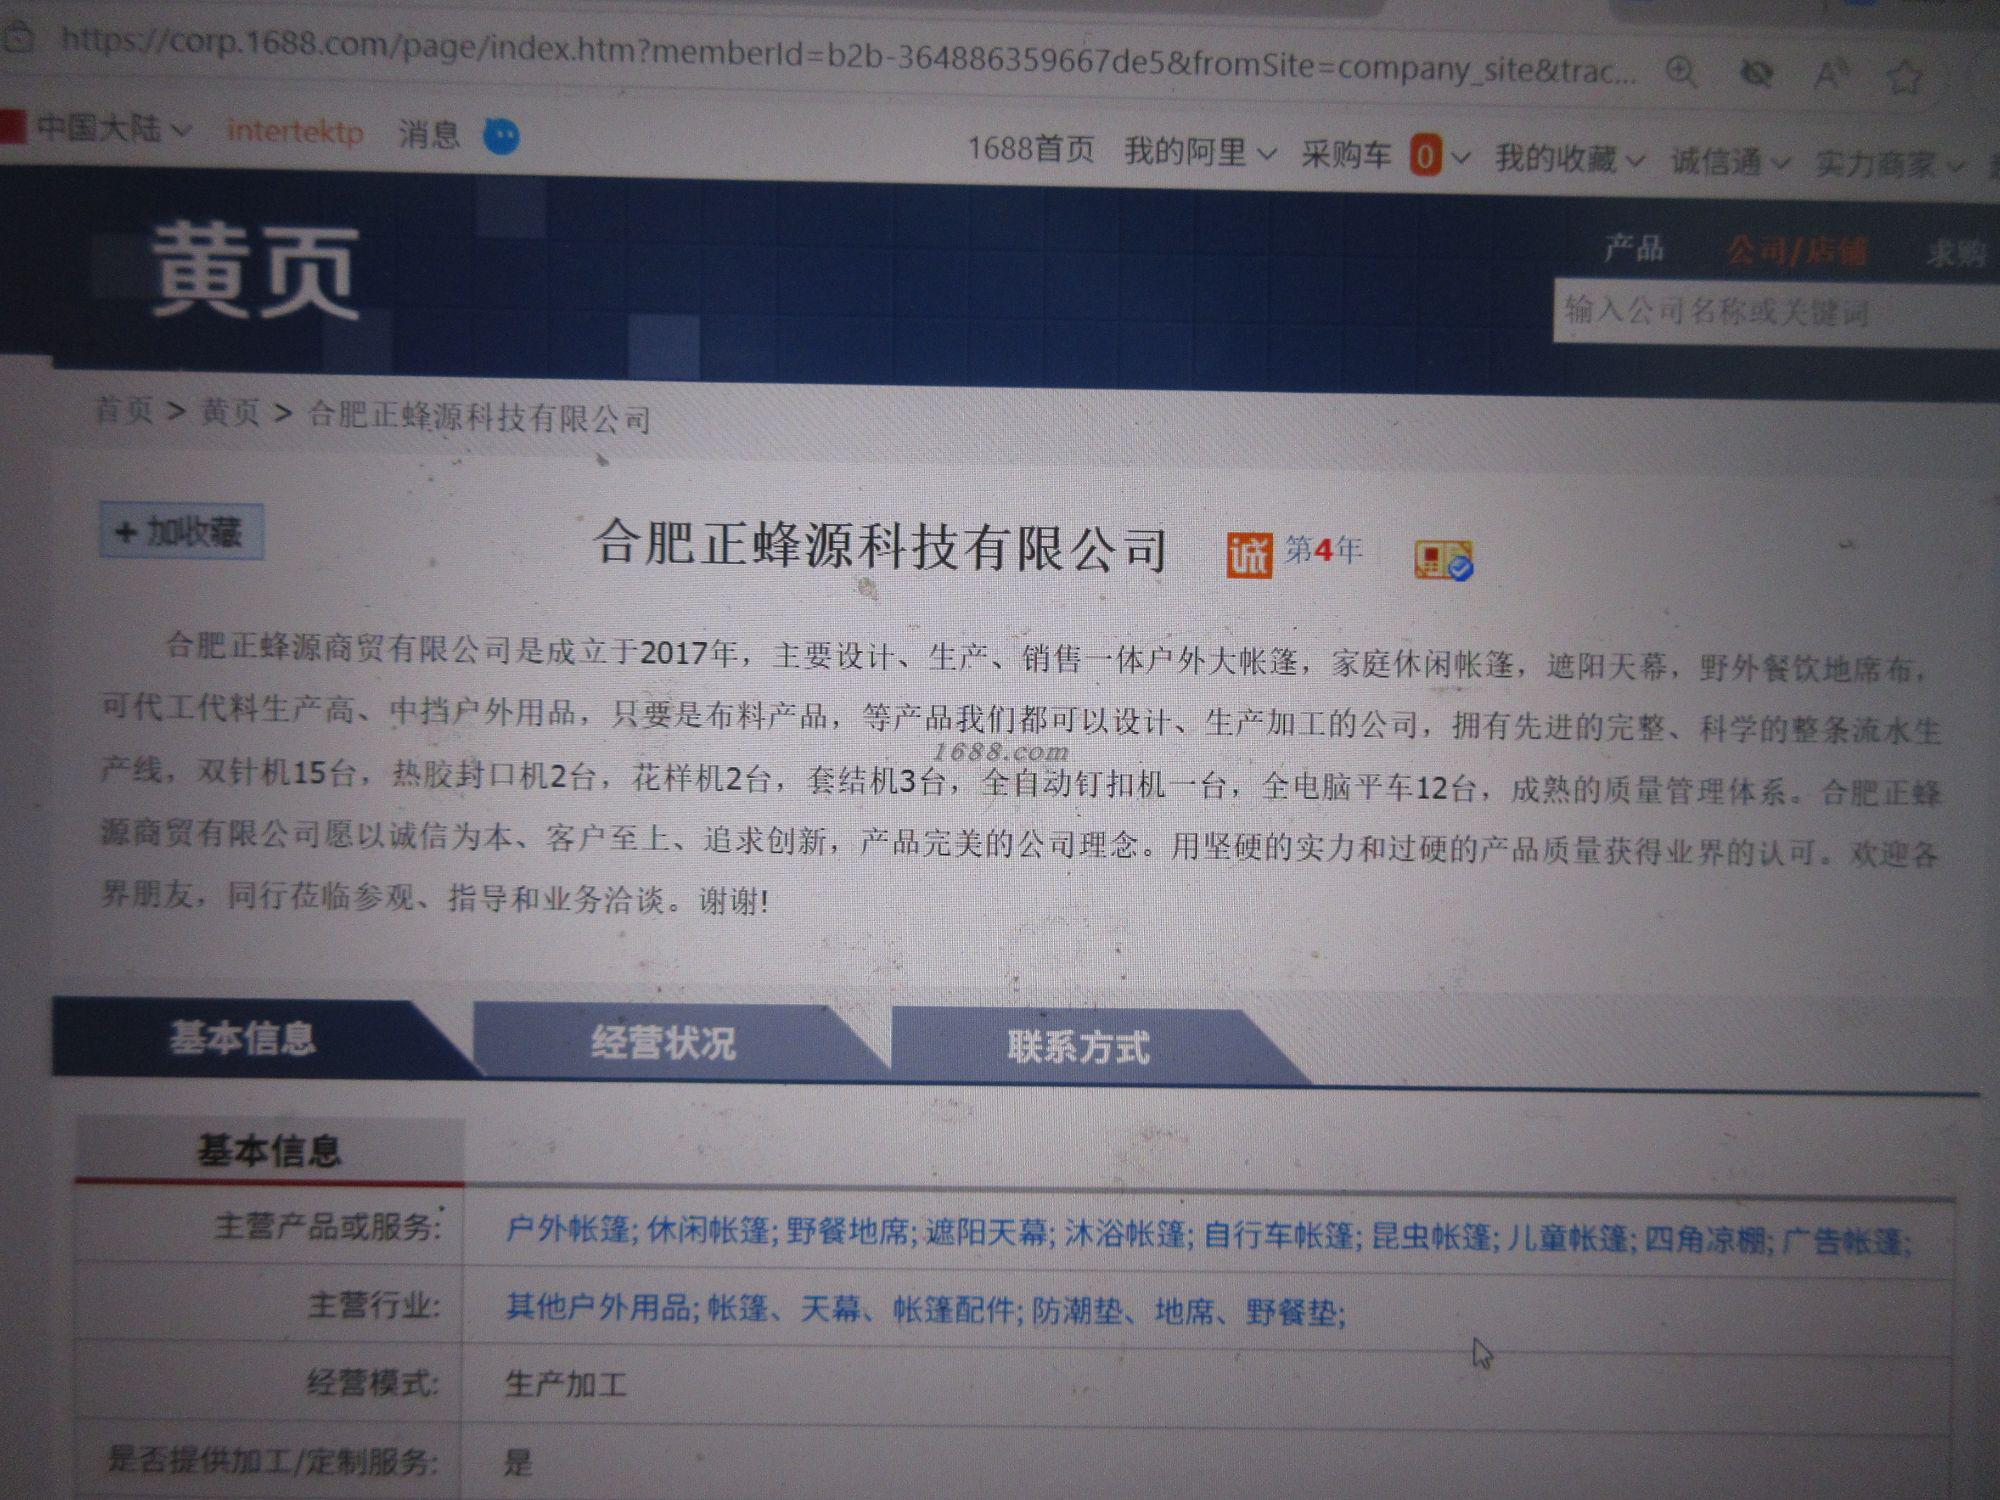This screenshot has width=2000, height=1500.
Task: Click the 户外帐篷 product link
Action: point(568,1229)
